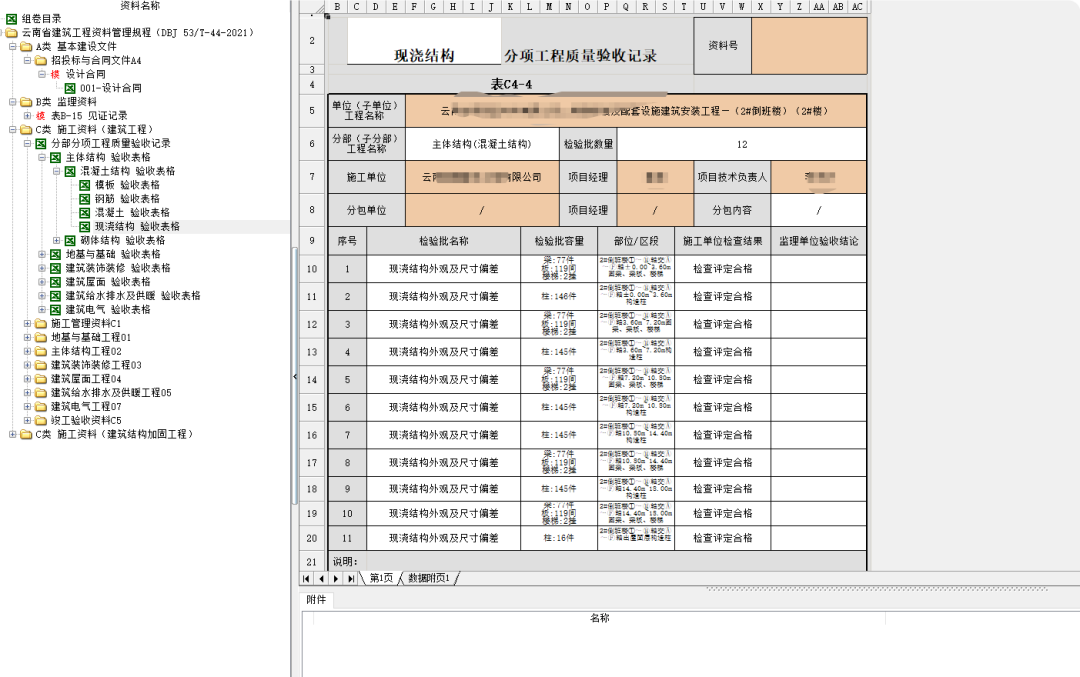Click the icon beside 现浇结构 验收表格
Image resolution: width=1080 pixels, height=677 pixels.
85,226
